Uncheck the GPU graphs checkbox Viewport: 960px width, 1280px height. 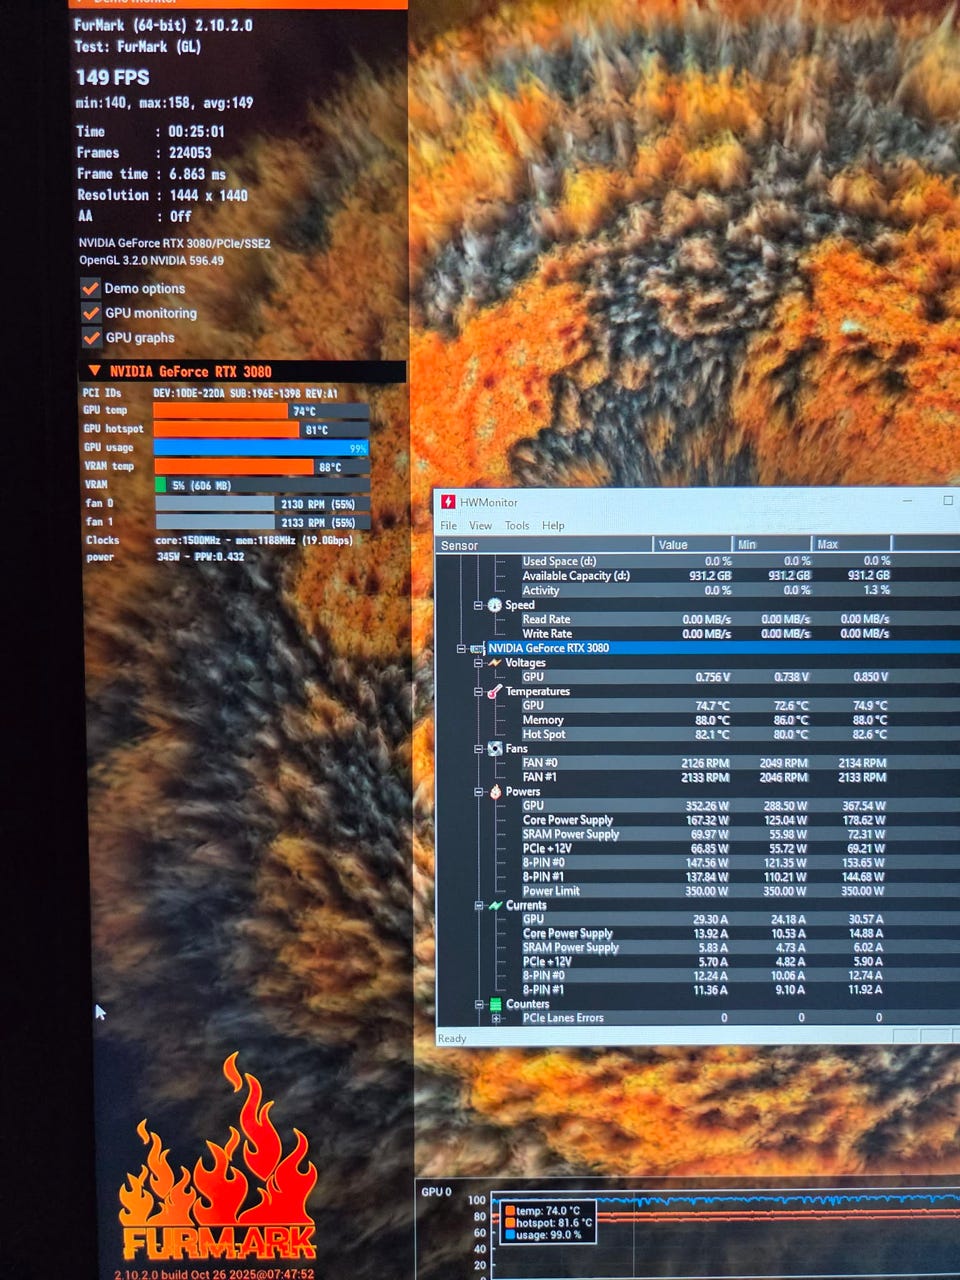coord(91,338)
